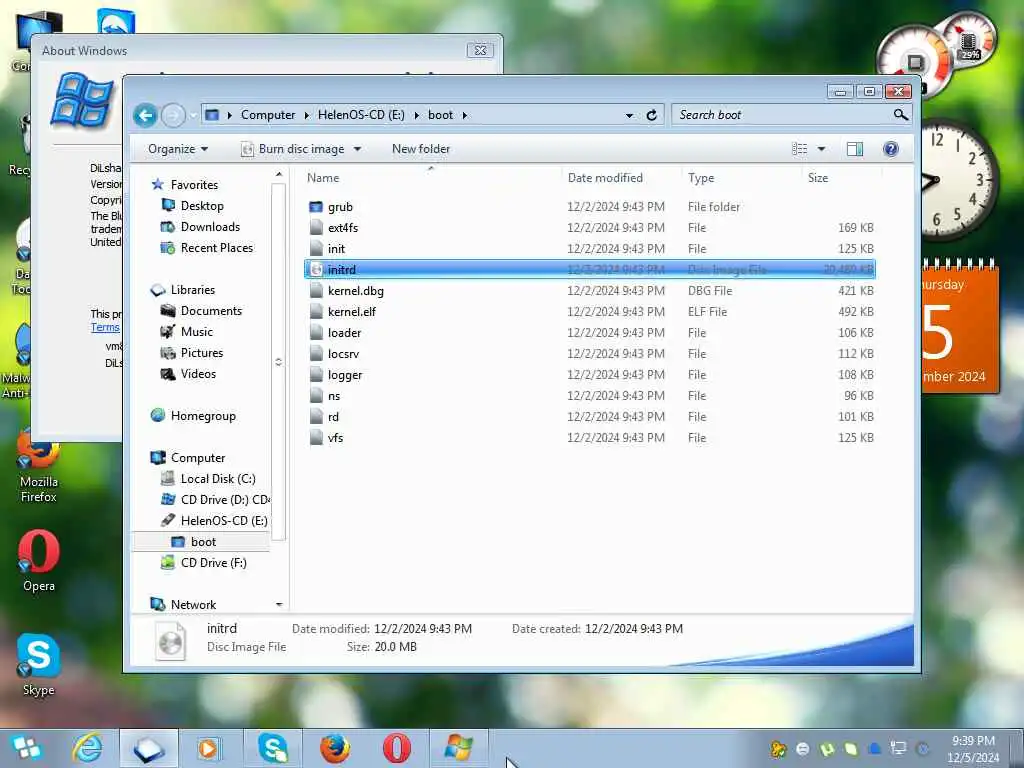Open Firefox from the taskbar

click(x=334, y=748)
